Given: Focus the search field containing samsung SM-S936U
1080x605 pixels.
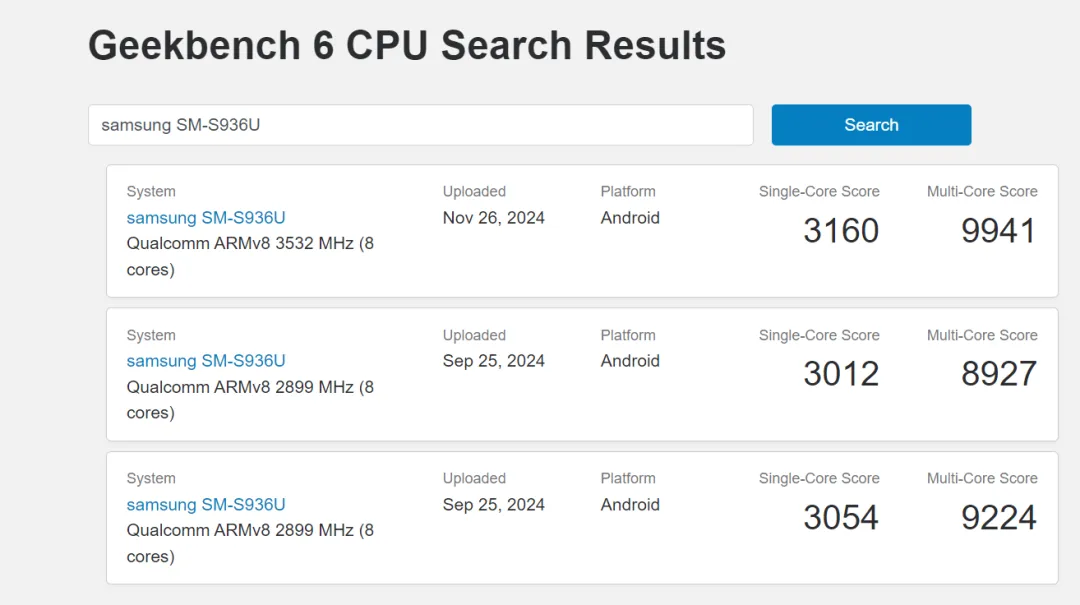Looking at the screenshot, I should coord(421,125).
